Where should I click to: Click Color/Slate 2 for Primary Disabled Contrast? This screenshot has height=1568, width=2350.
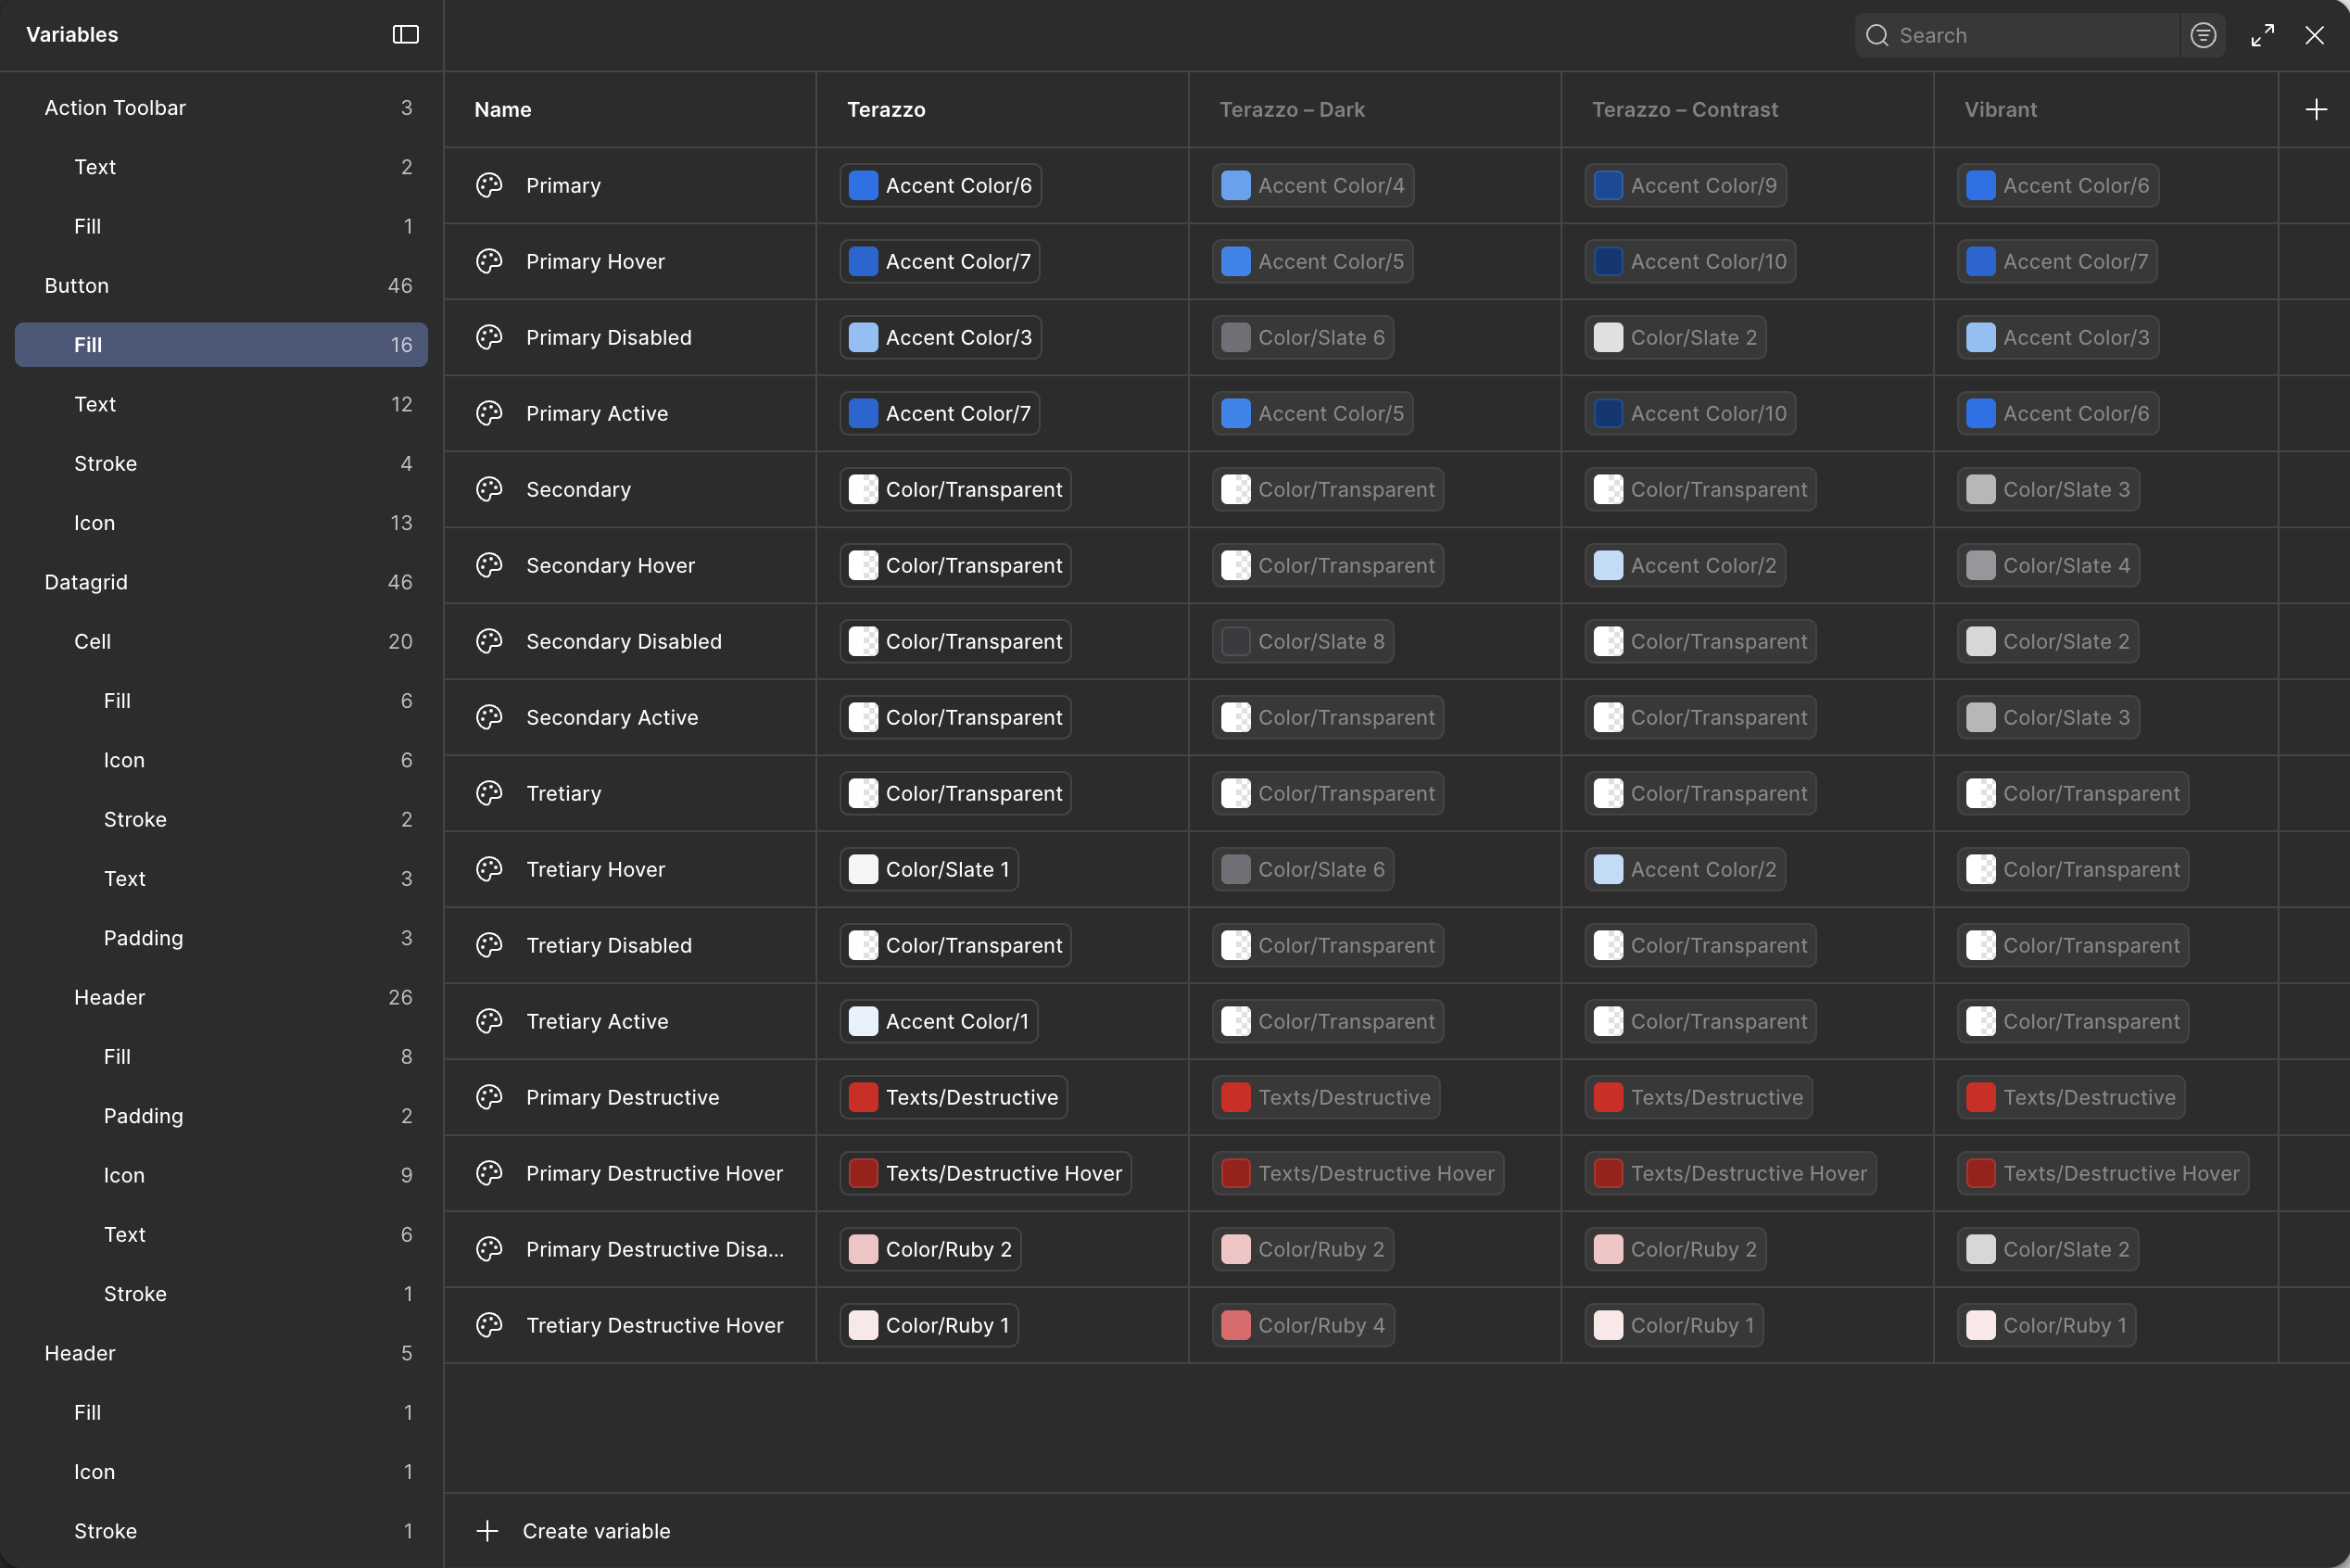pyautogui.click(x=1675, y=337)
